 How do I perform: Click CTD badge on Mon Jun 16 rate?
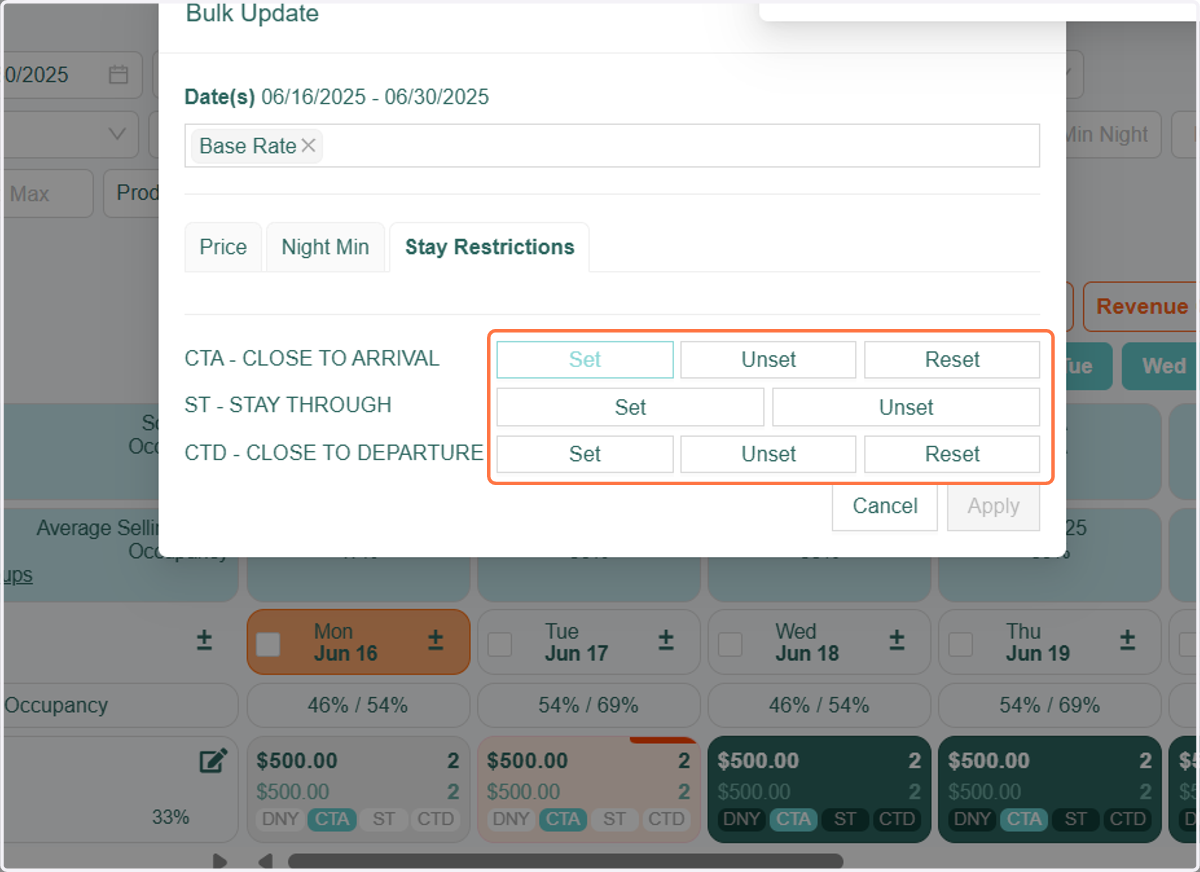click(435, 819)
